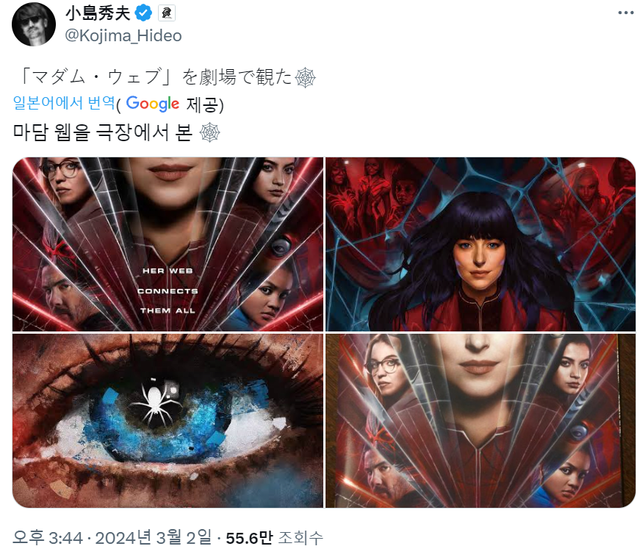Click the display name 小島秀夫
The height and width of the screenshot is (552, 640).
tap(98, 14)
